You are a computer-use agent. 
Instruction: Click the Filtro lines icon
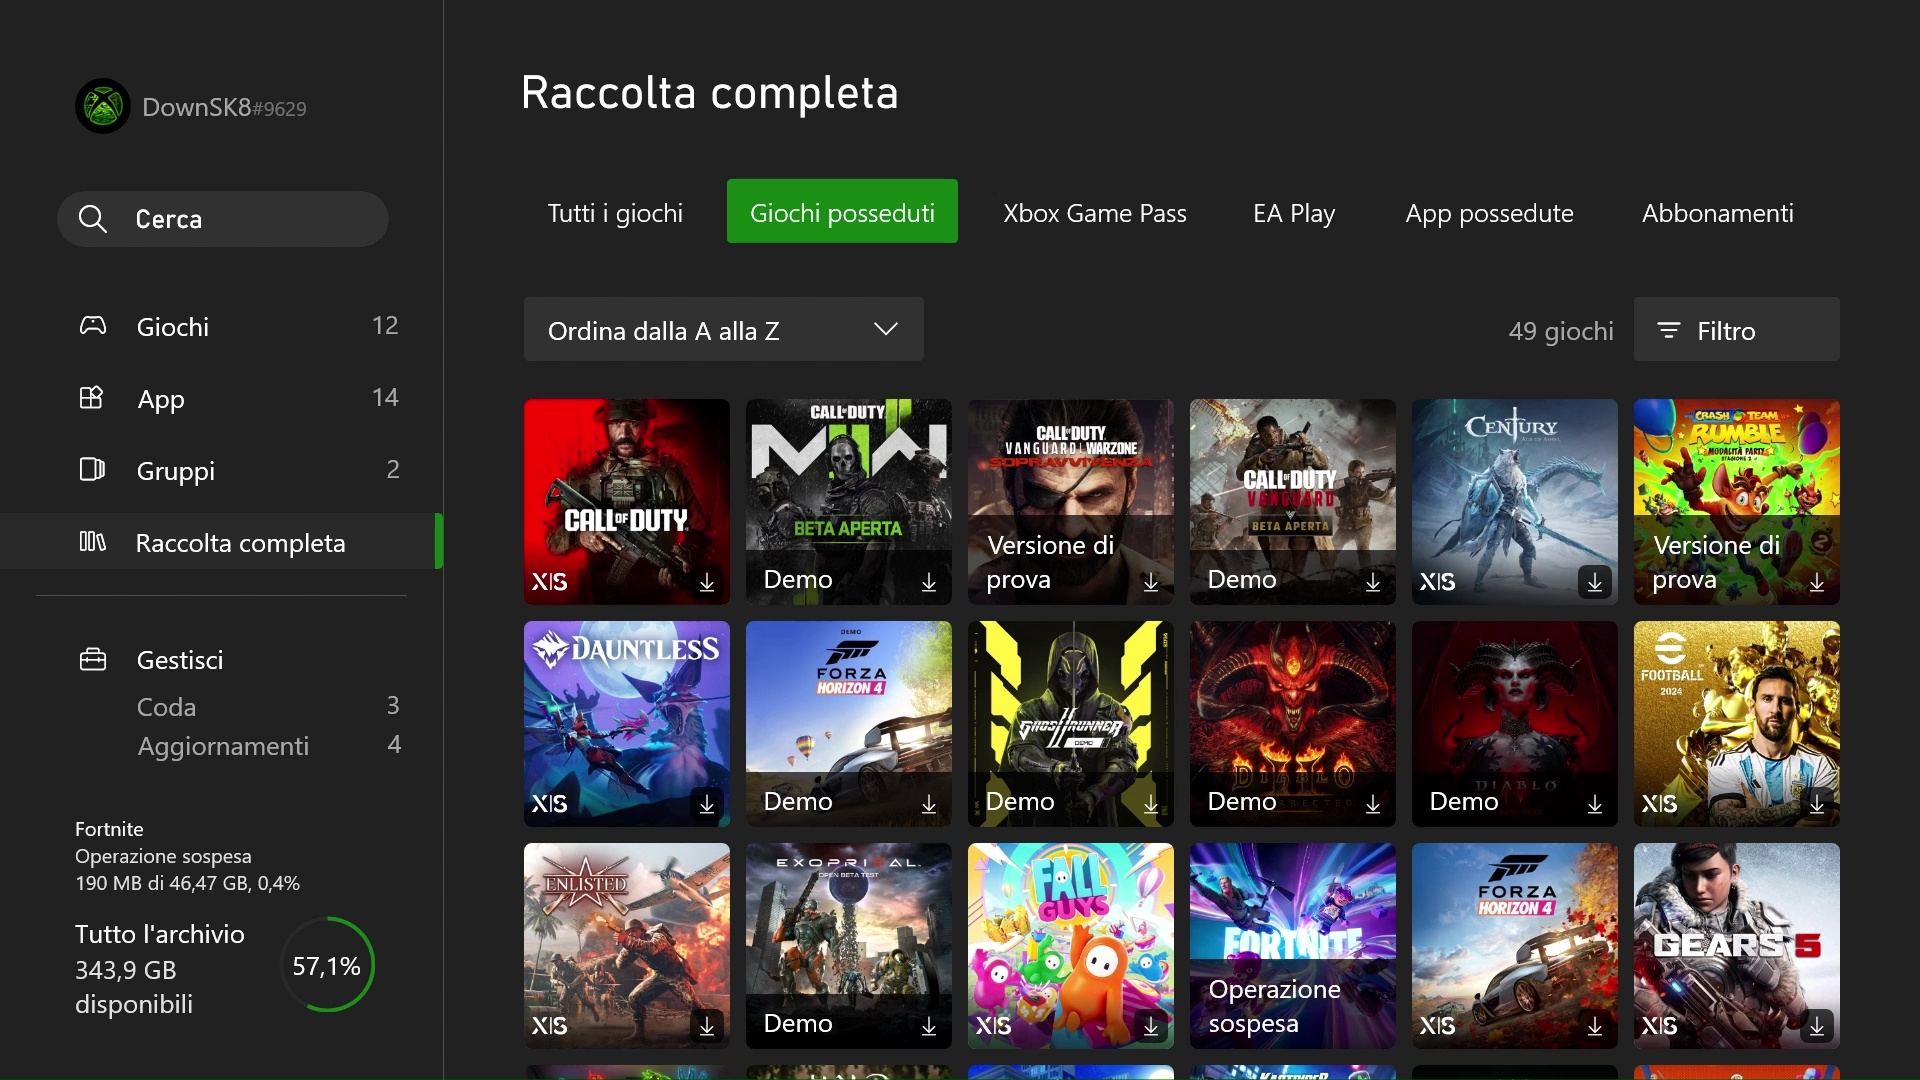(x=1669, y=330)
